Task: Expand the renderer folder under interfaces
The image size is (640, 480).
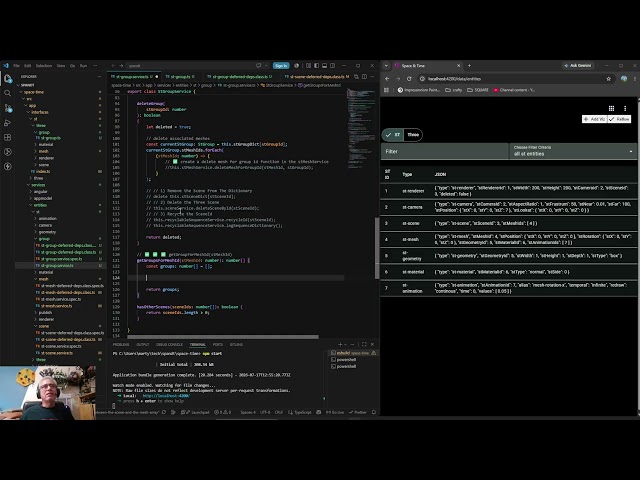Action: [46, 158]
